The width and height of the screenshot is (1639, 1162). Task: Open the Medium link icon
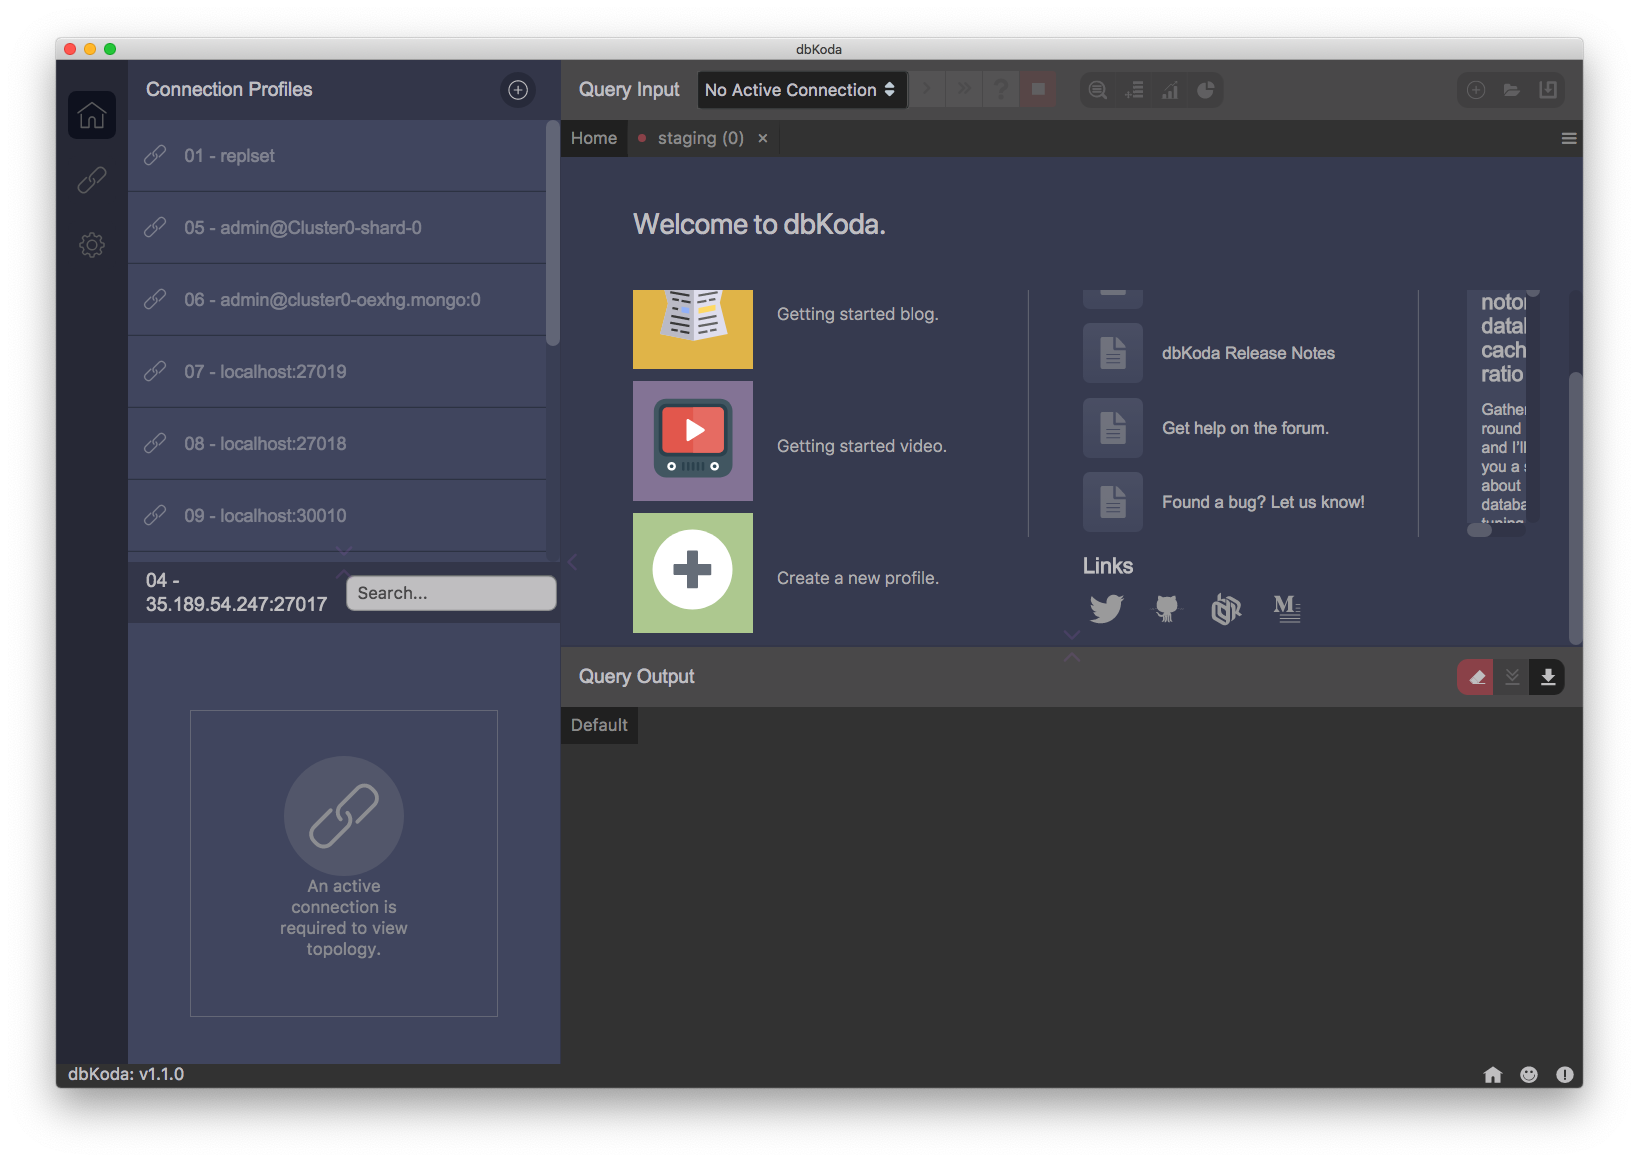tap(1287, 608)
